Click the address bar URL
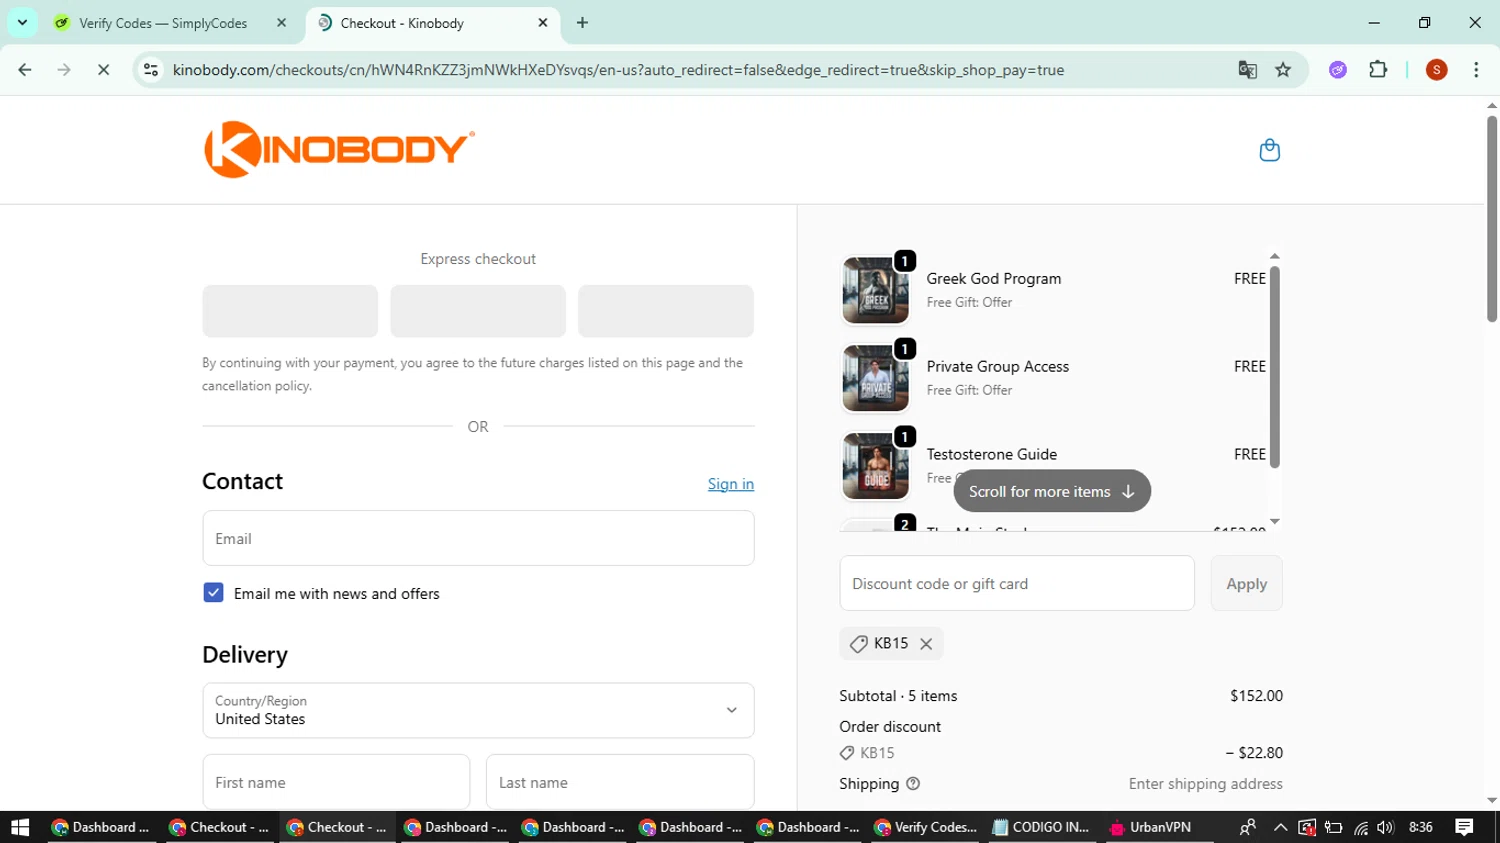The image size is (1500, 843). tap(618, 70)
